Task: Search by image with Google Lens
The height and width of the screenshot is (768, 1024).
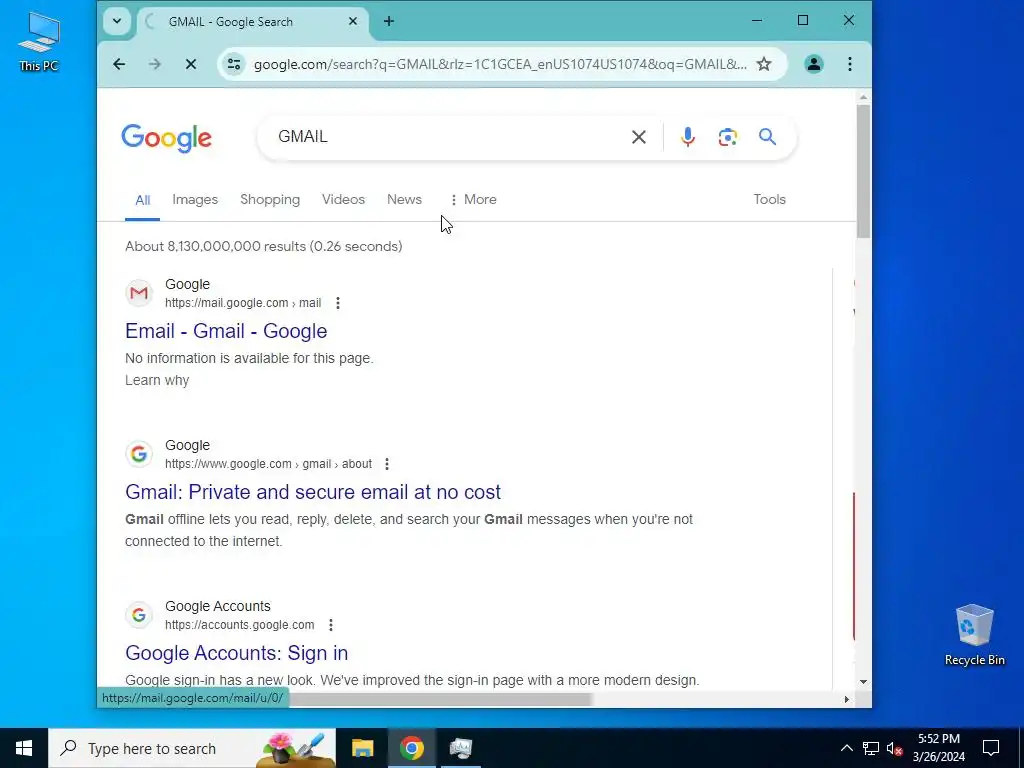Action: (x=728, y=136)
